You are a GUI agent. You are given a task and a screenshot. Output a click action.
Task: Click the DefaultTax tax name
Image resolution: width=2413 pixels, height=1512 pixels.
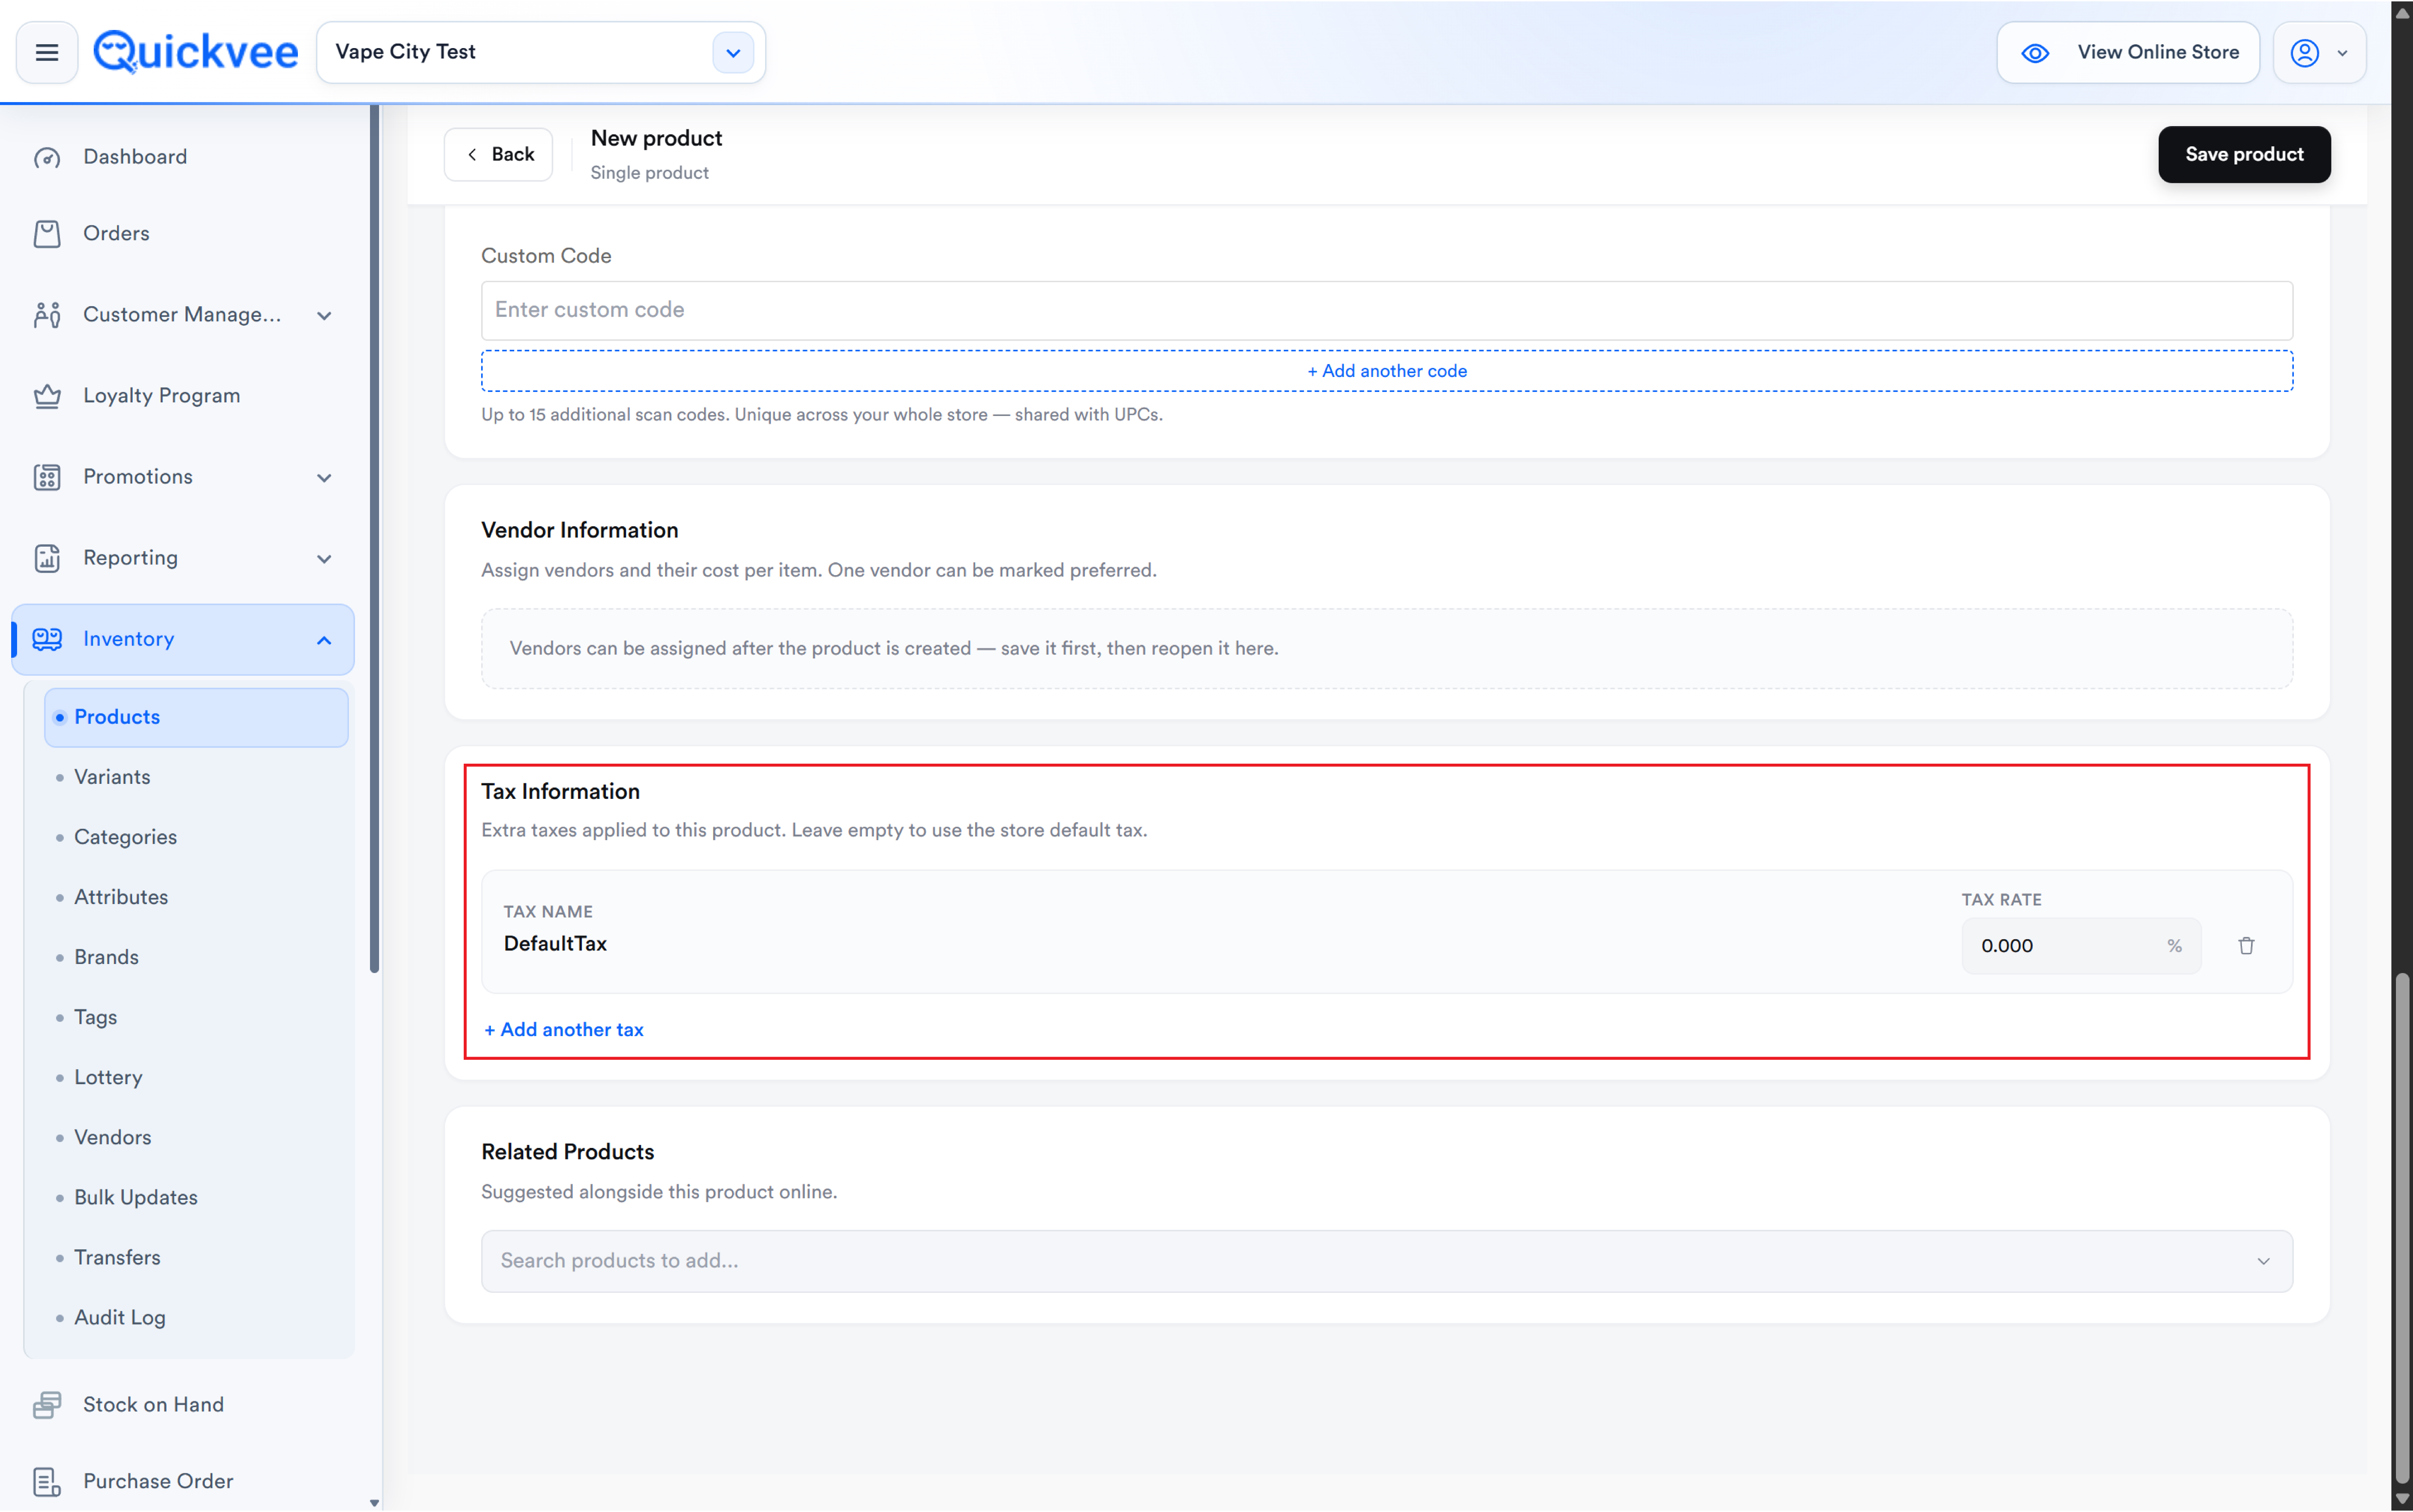coord(555,944)
